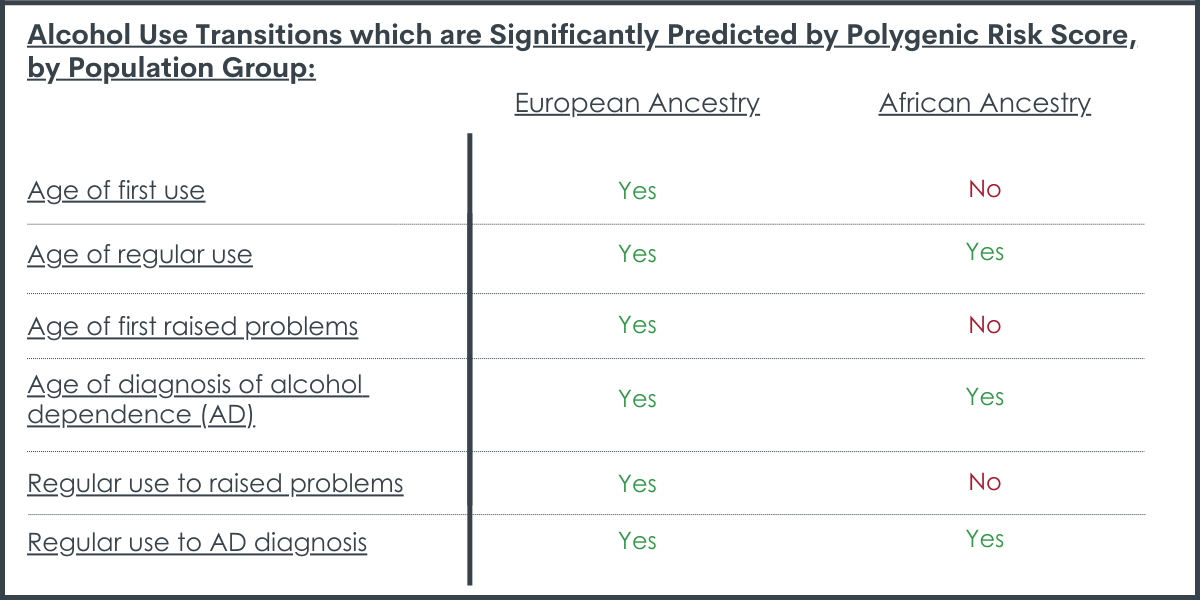Select 'Age of first raised problems' text
Viewport: 1200px width, 600px height.
pos(193,326)
